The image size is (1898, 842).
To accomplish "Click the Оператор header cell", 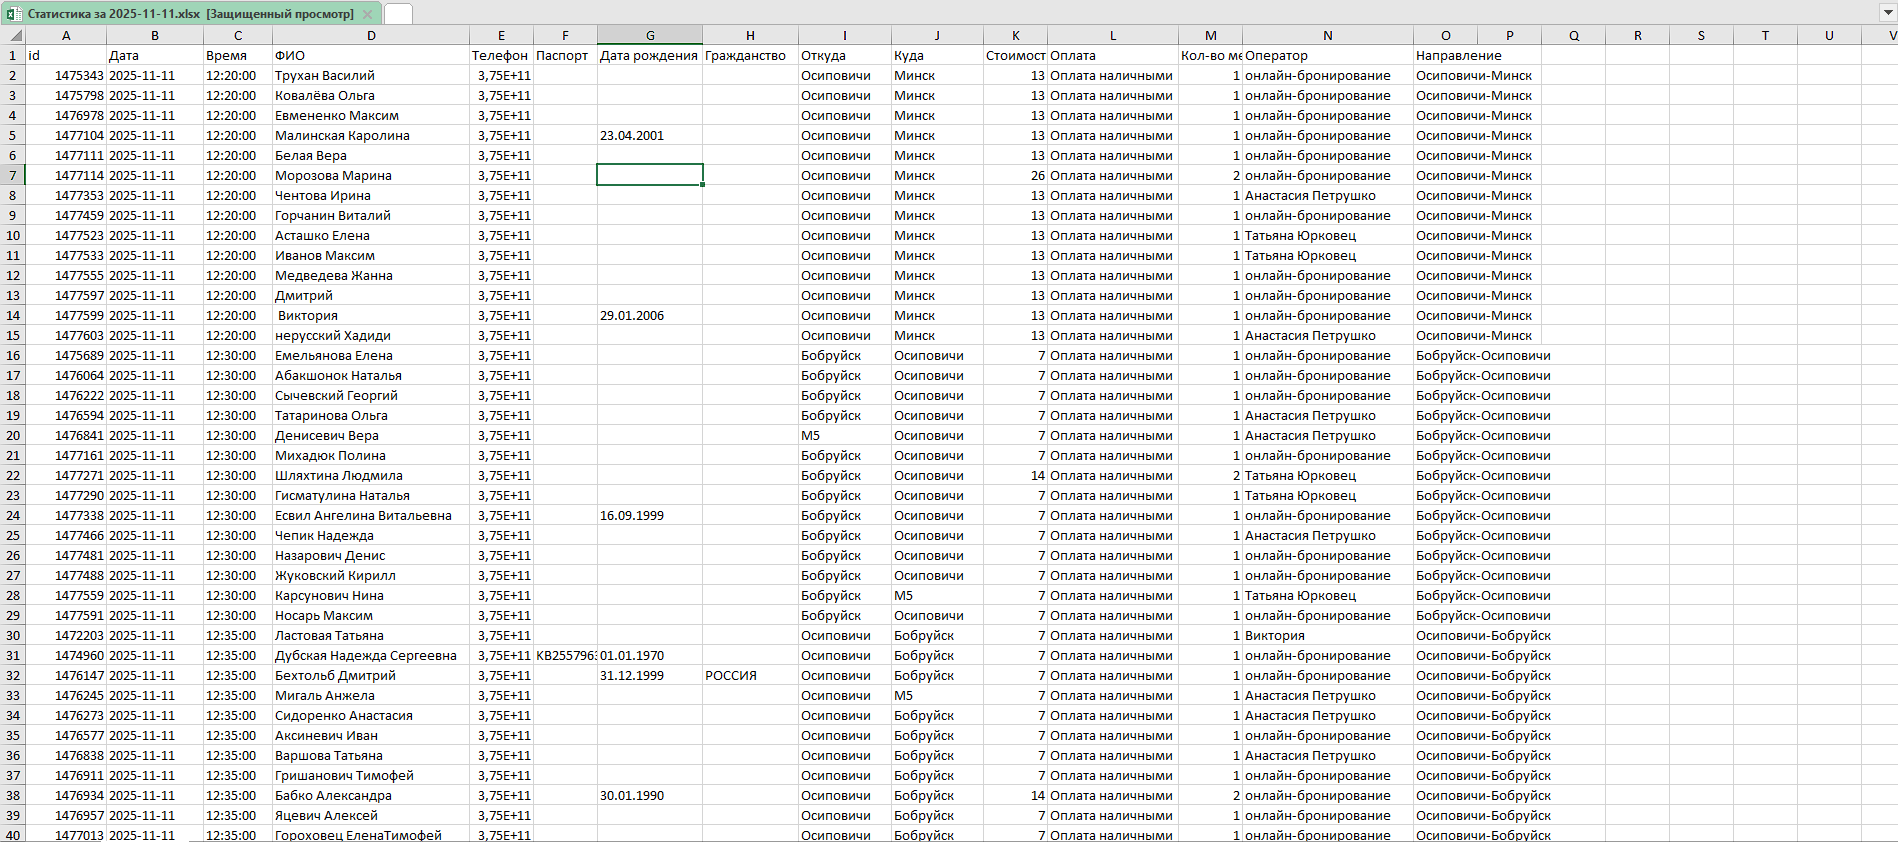I will (x=1327, y=55).
